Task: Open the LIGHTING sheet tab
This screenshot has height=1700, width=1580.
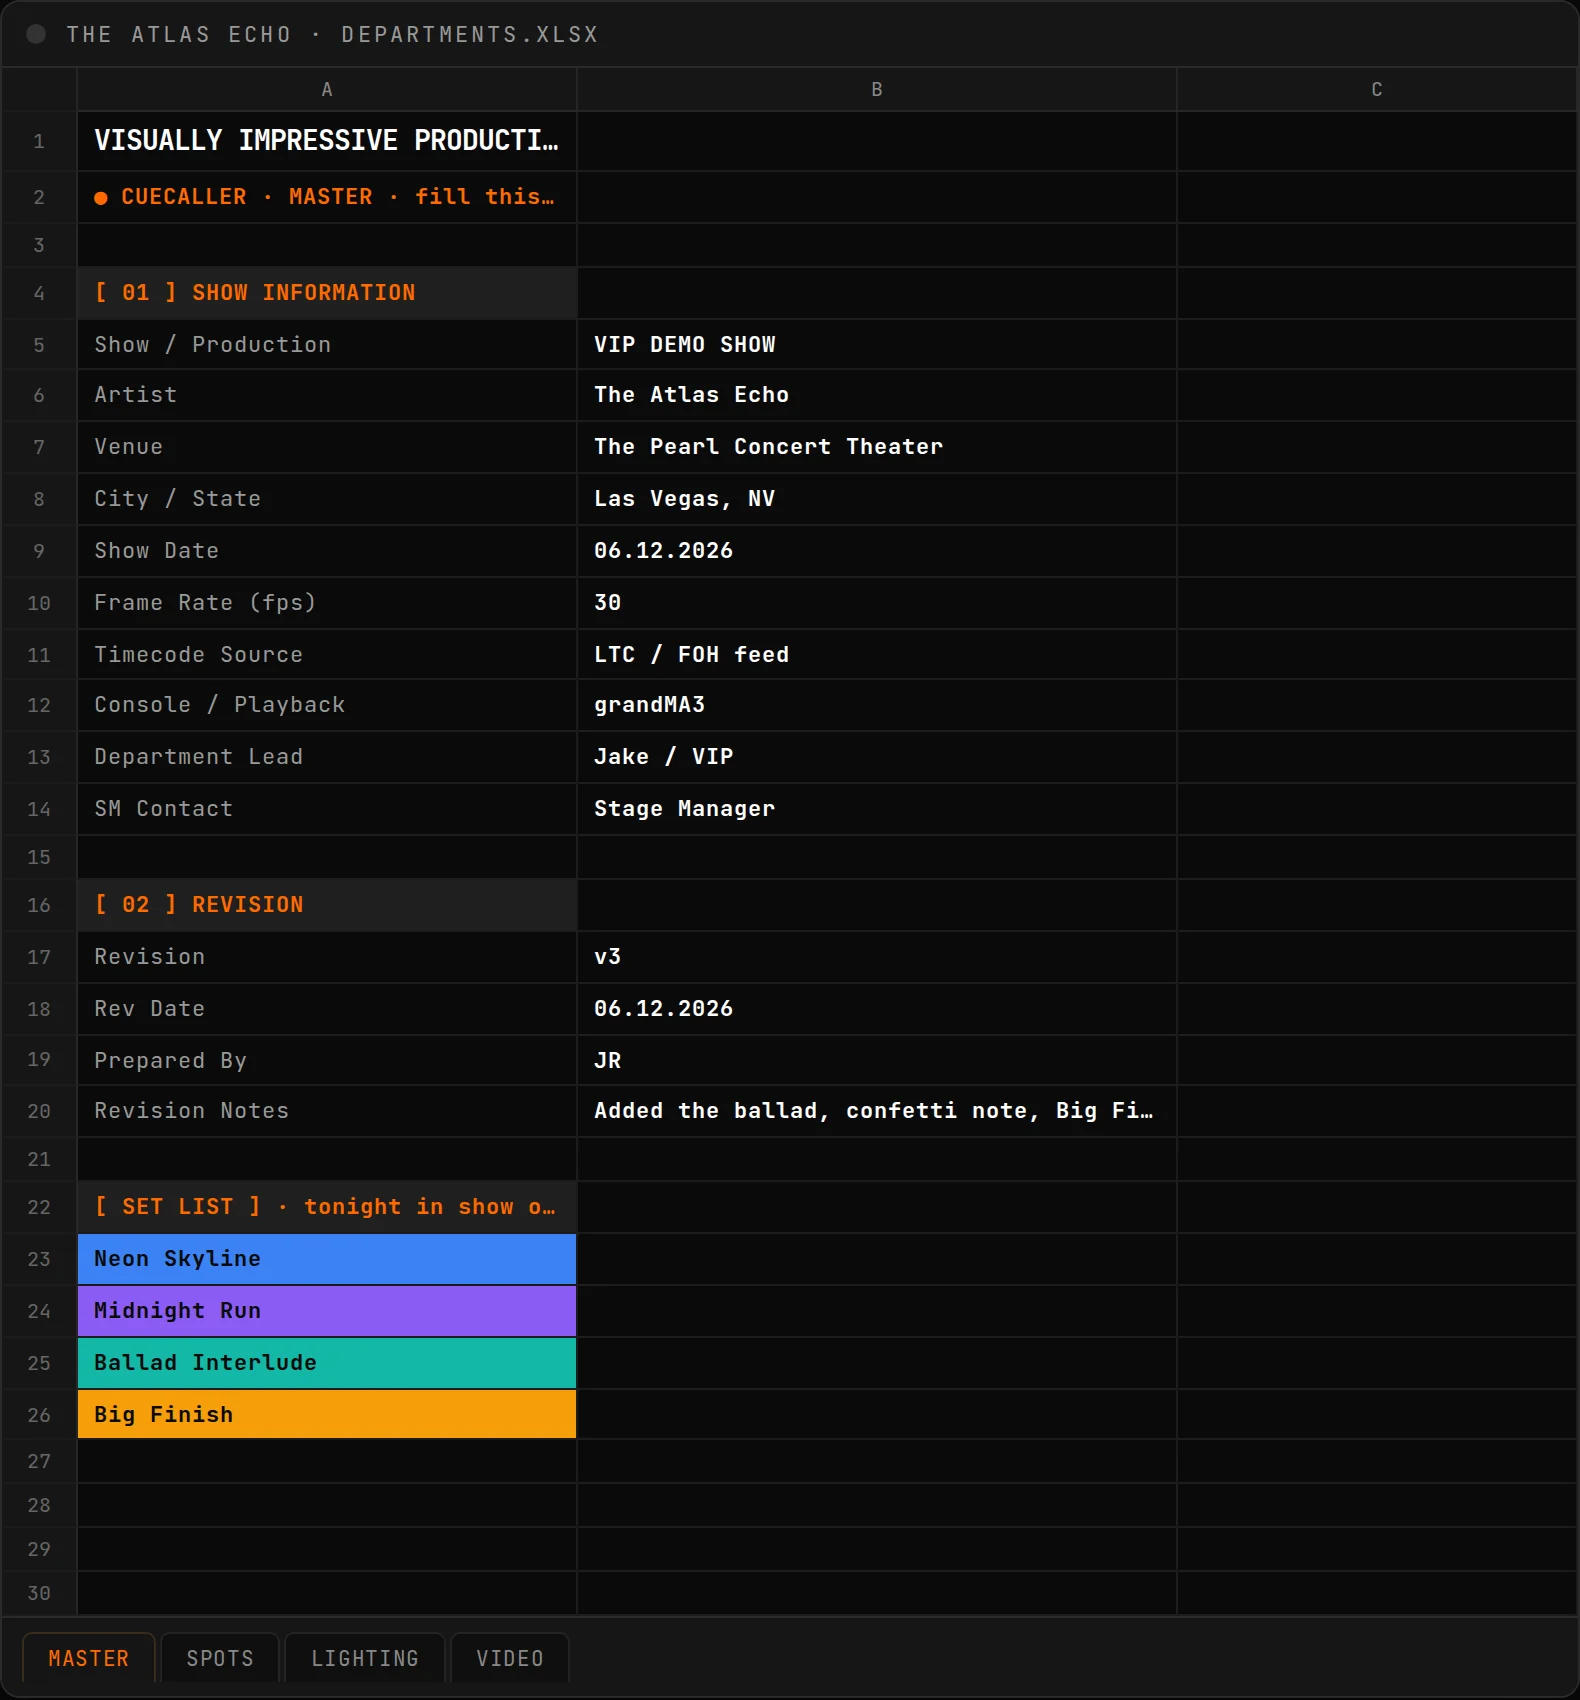Action: click(x=365, y=1658)
